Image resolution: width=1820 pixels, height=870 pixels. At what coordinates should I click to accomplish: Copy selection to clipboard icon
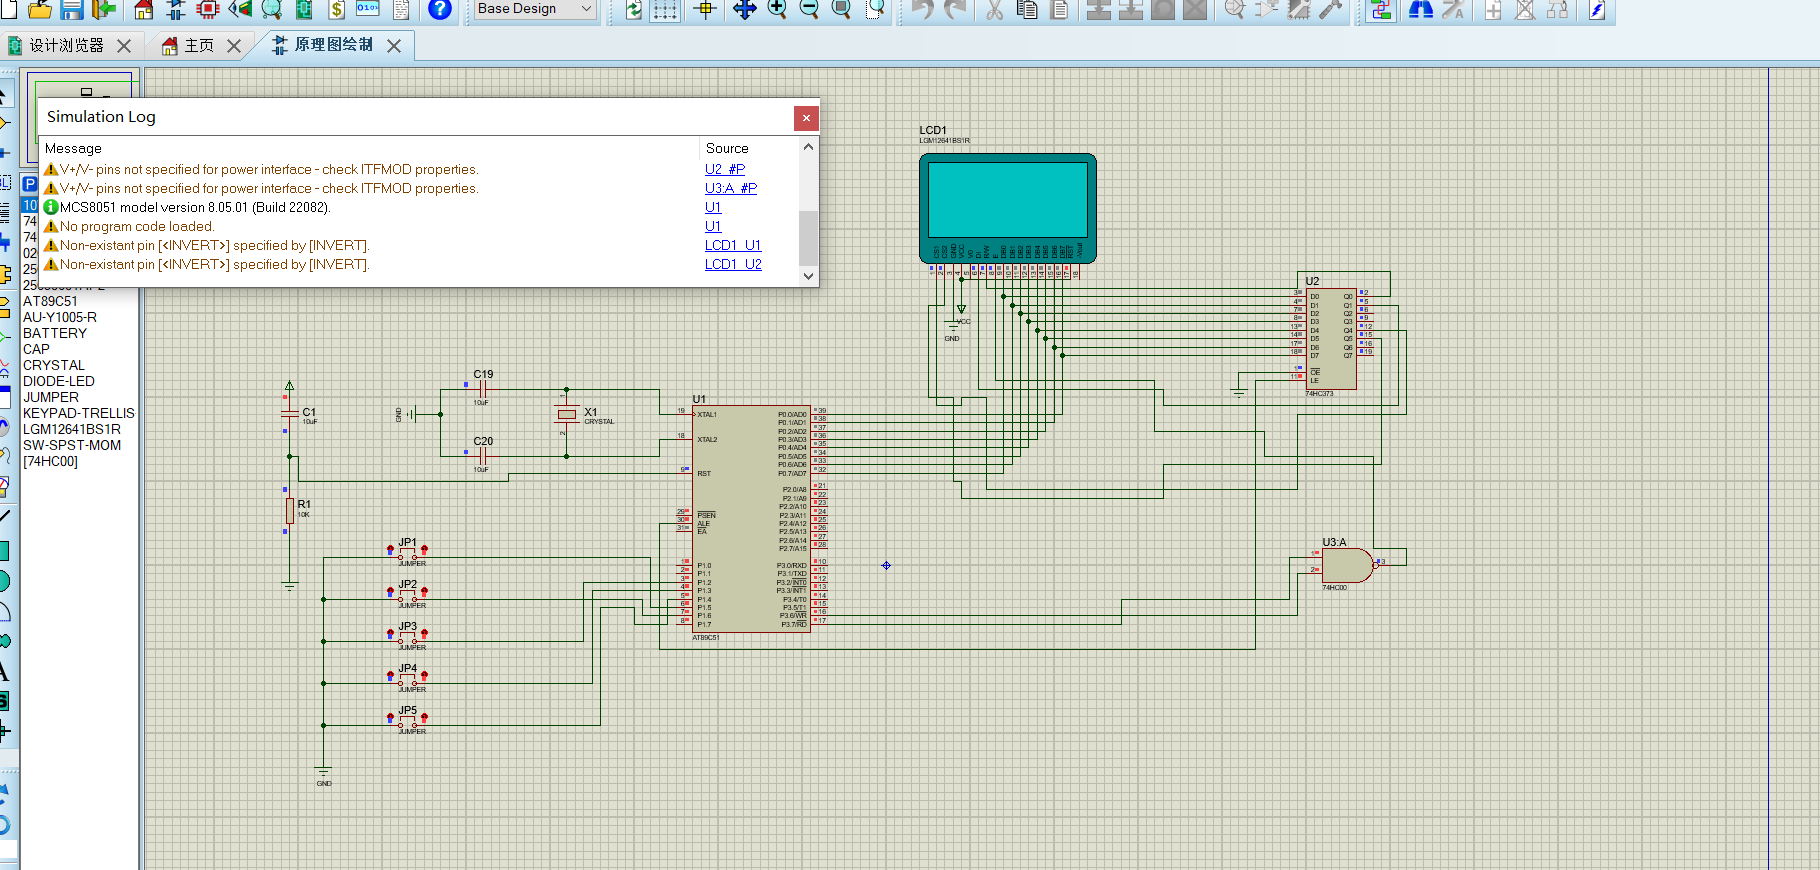point(1027,10)
